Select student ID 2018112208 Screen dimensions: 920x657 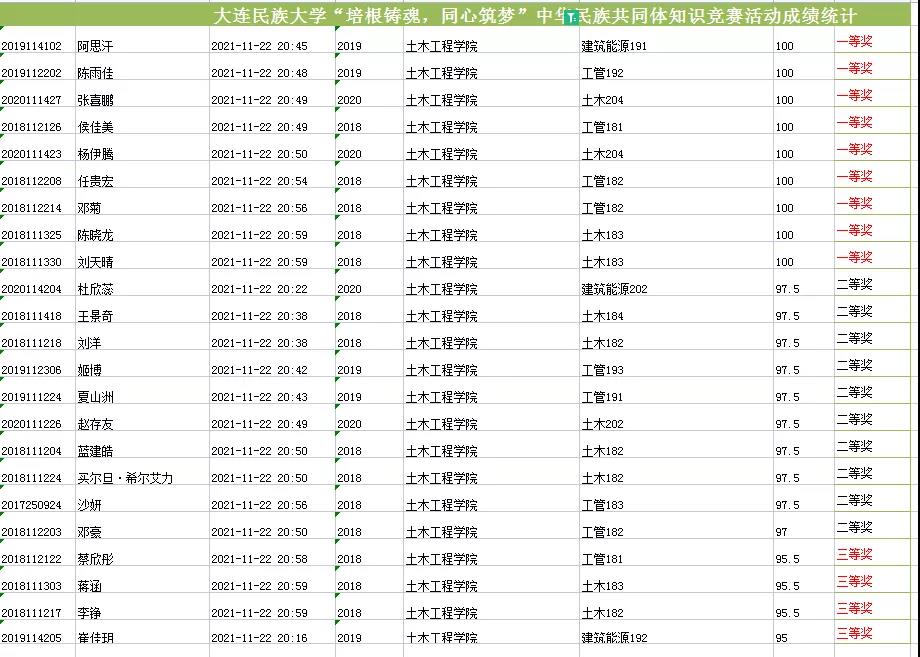31,181
